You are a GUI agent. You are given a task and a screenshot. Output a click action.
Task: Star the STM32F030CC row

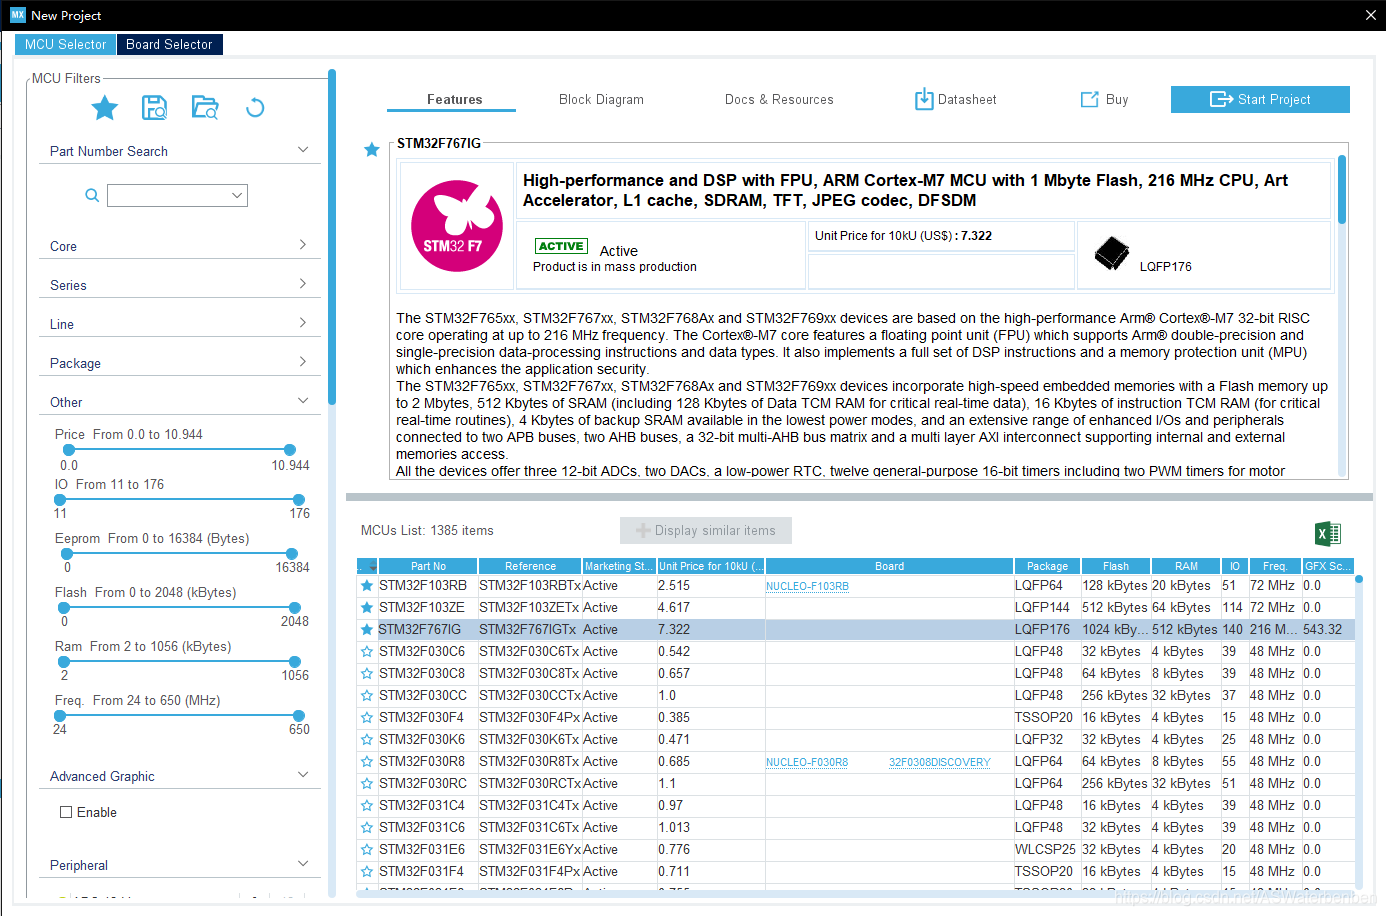[x=367, y=696]
